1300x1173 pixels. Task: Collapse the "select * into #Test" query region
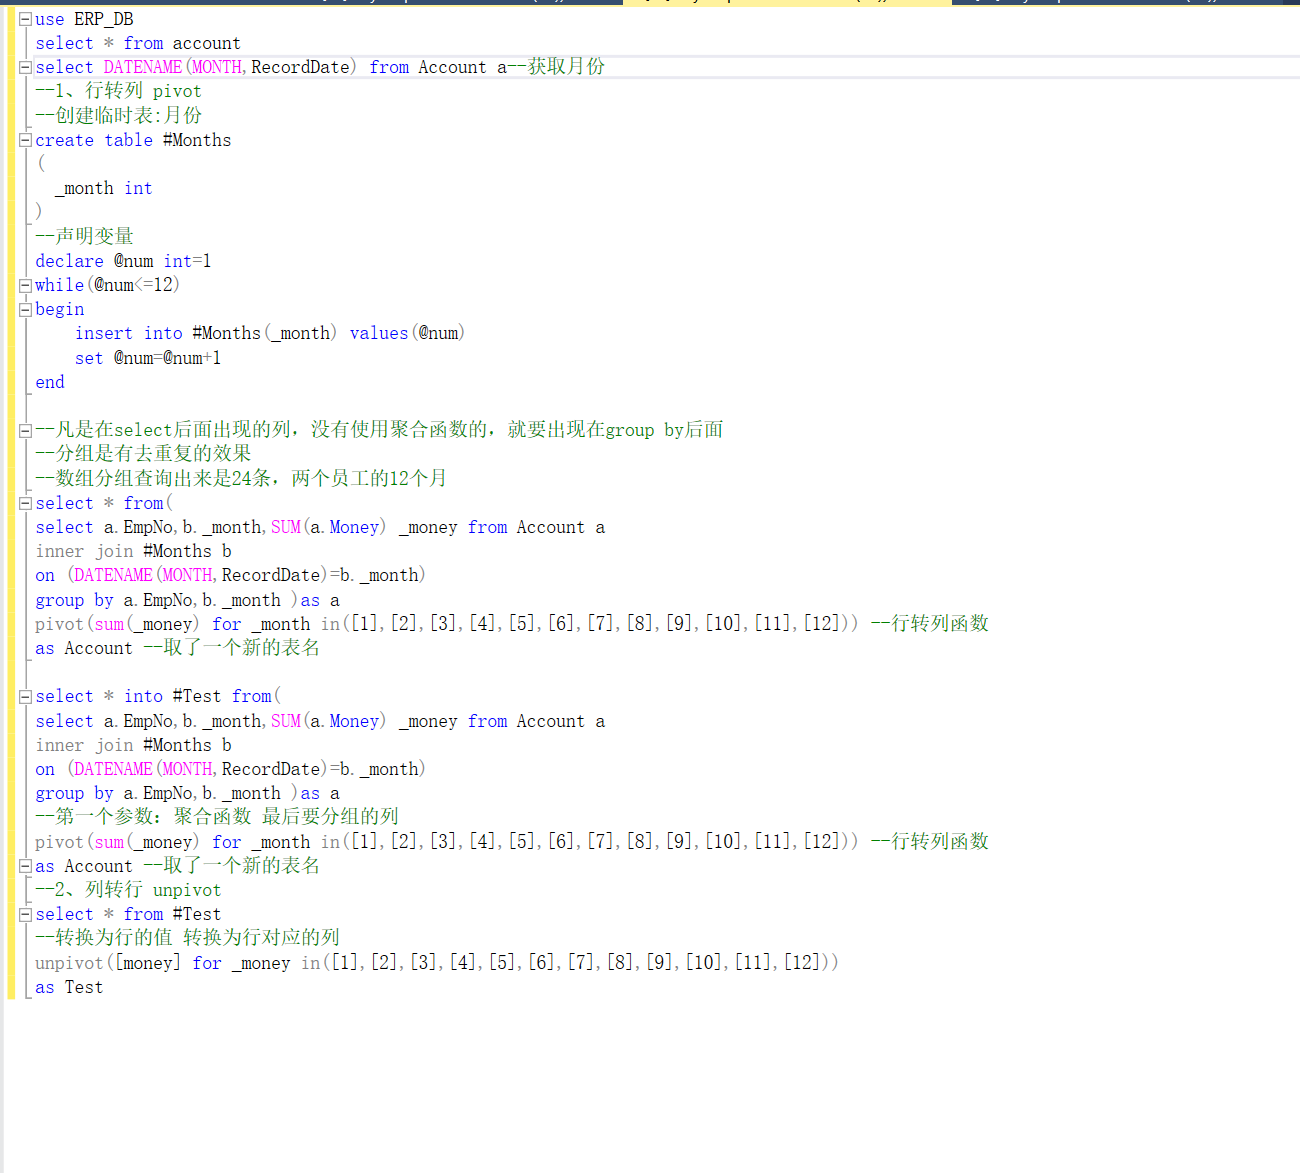[x=24, y=696]
